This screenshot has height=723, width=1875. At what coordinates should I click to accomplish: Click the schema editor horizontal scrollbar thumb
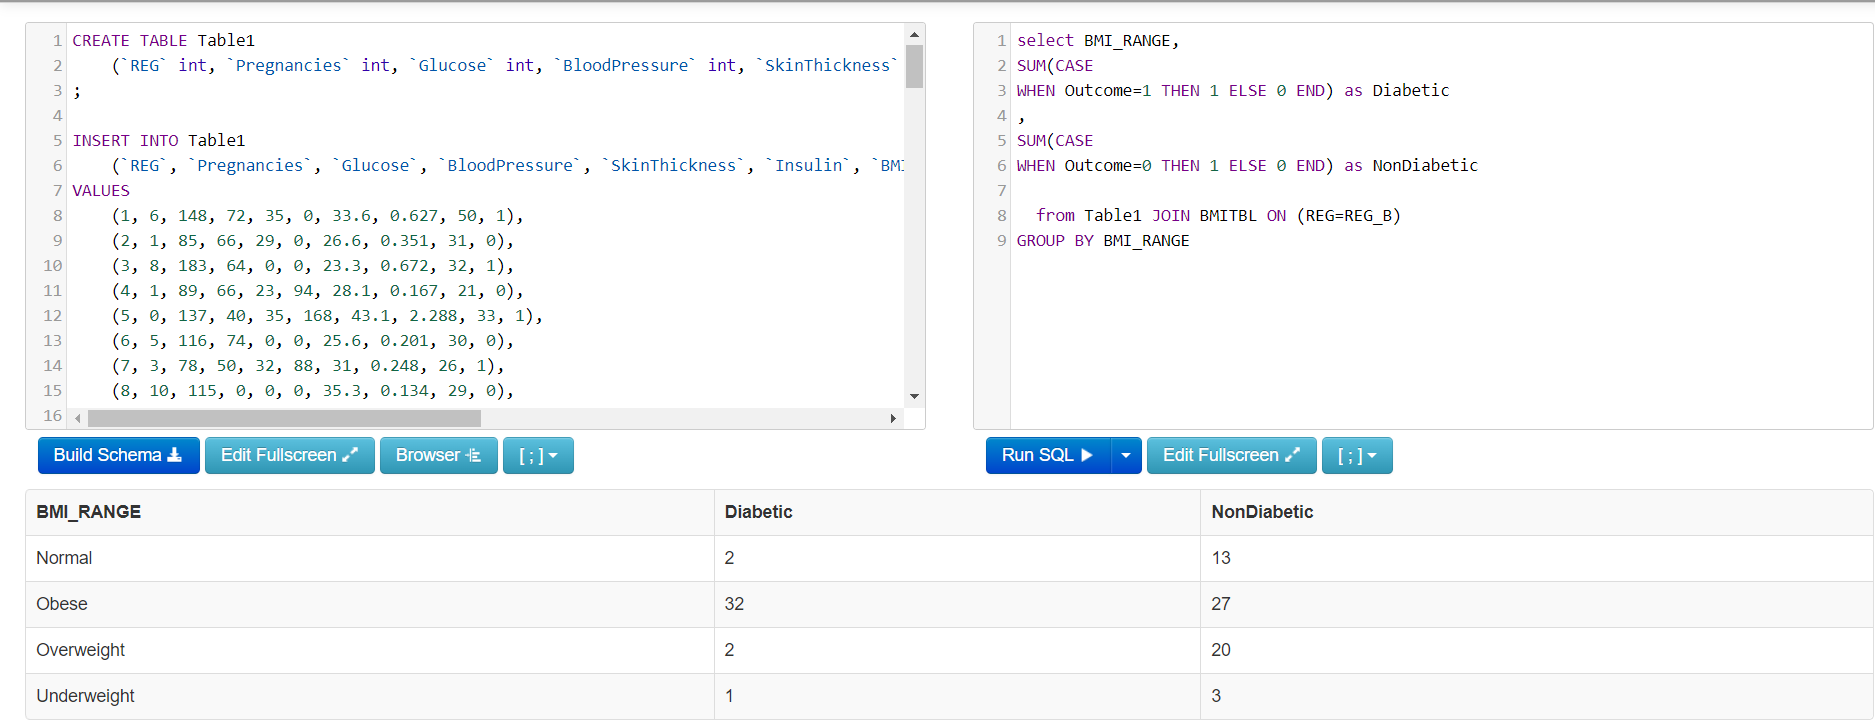[x=284, y=418]
